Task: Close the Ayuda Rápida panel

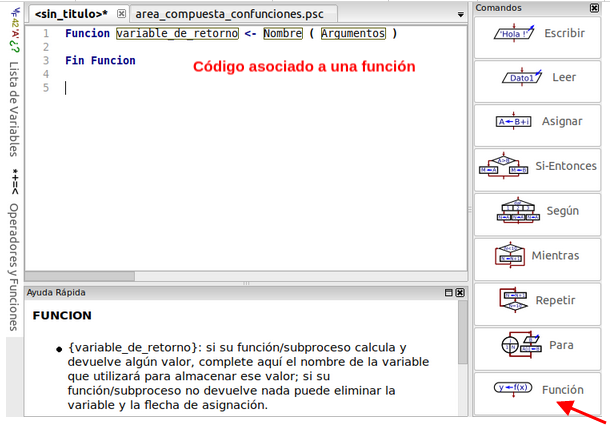Action: click(x=460, y=293)
